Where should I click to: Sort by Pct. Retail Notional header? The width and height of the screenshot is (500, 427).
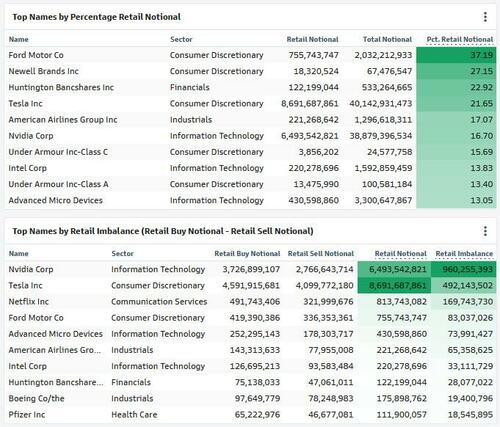tap(460, 39)
